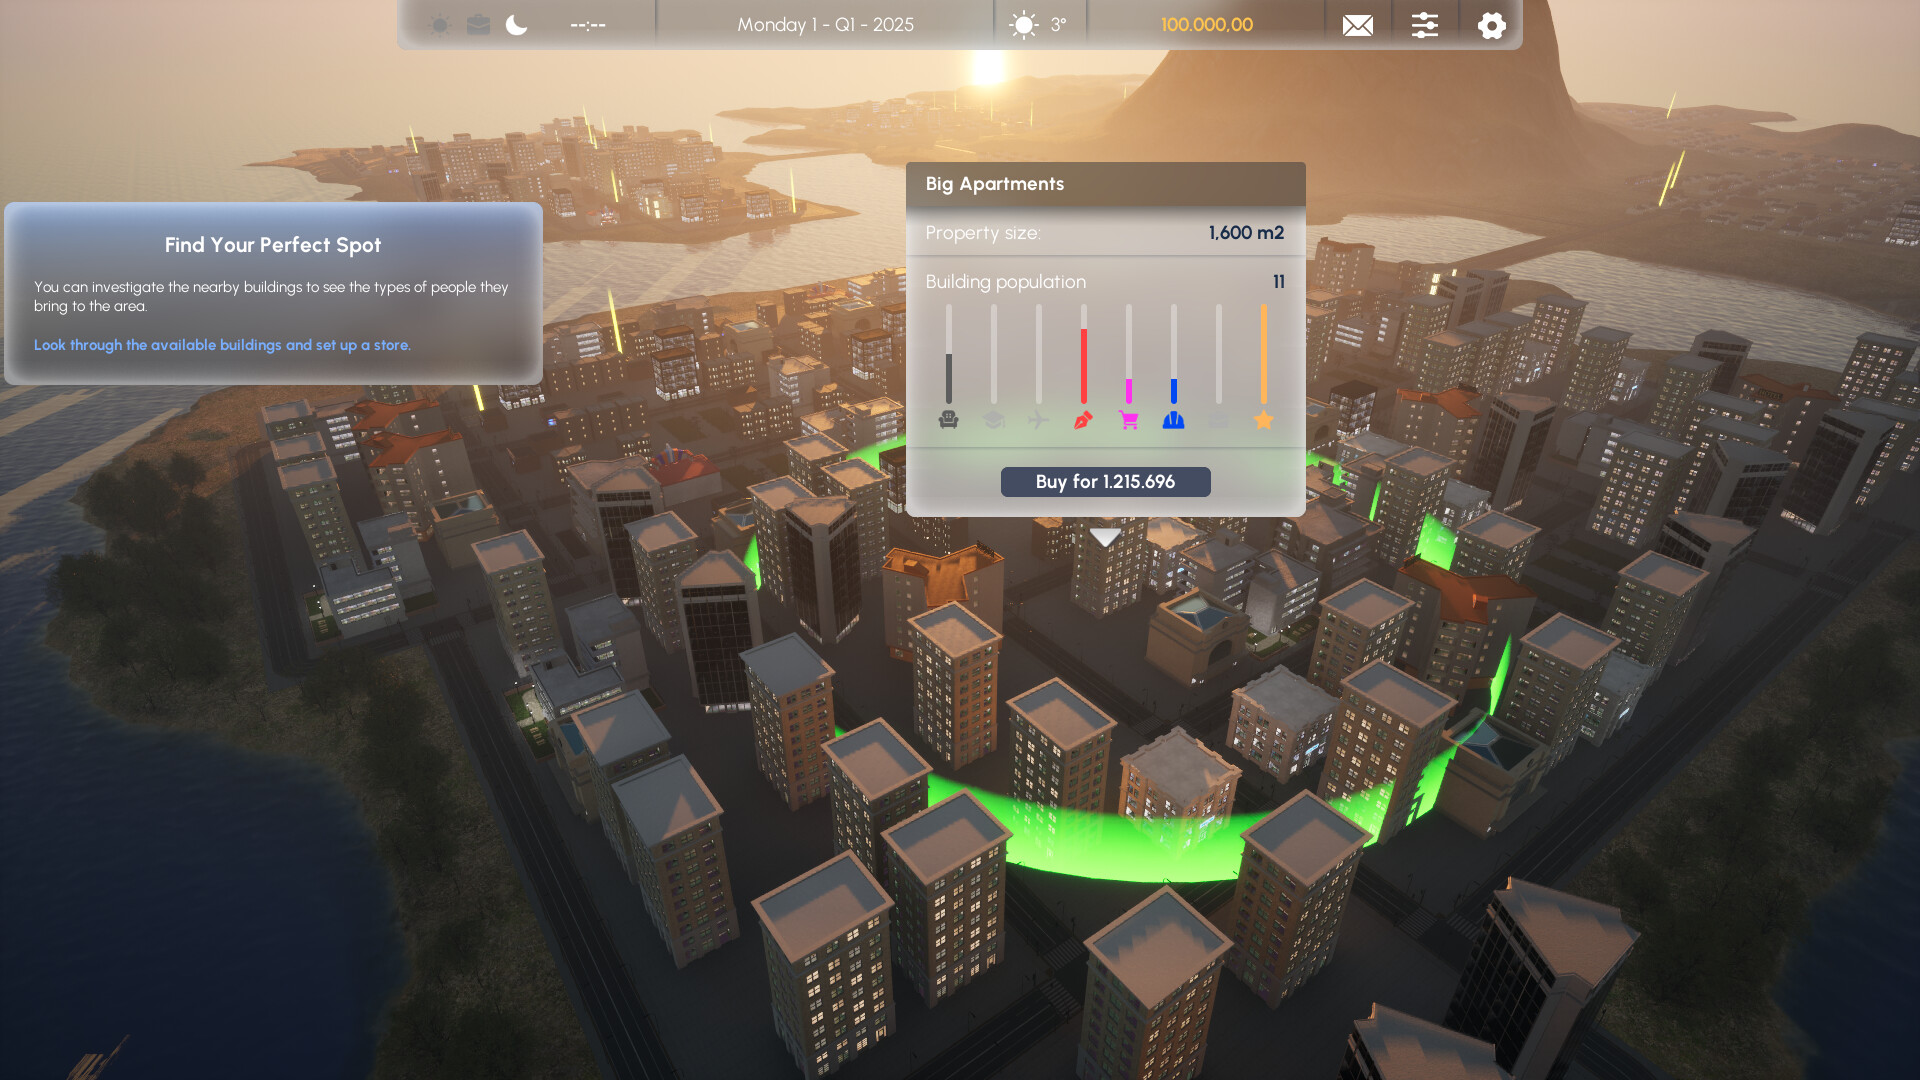Select the armchair demographic icon
Screen dimensions: 1920x1080
click(947, 420)
